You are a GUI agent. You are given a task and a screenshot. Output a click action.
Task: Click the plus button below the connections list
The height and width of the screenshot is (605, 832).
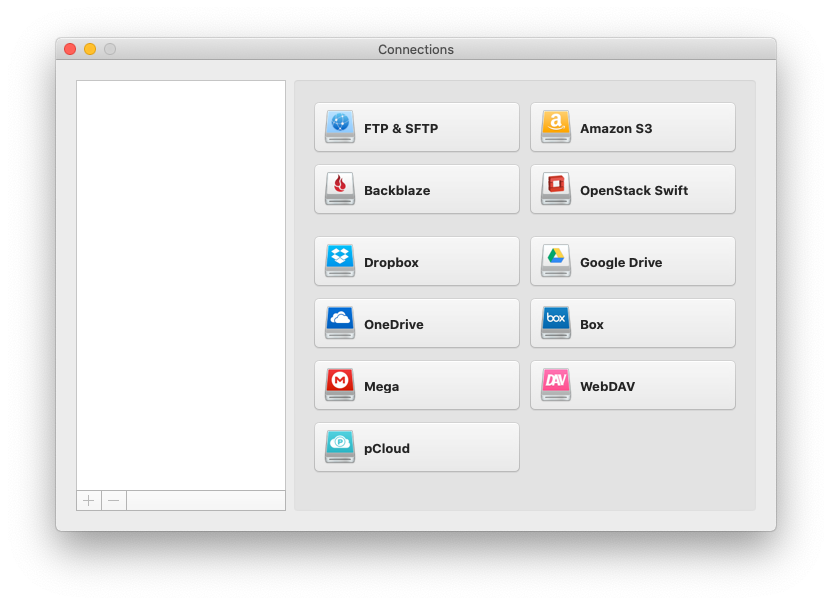pyautogui.click(x=89, y=500)
